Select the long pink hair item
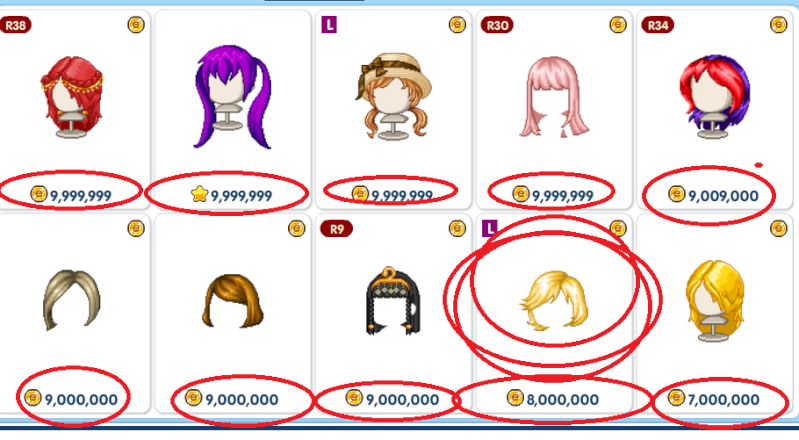799x440 pixels. 554,97
